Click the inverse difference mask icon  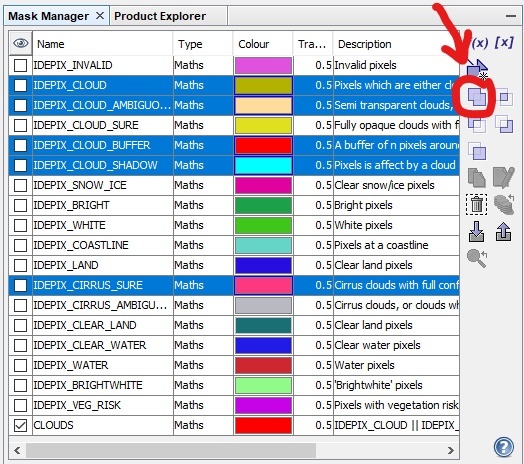point(504,124)
